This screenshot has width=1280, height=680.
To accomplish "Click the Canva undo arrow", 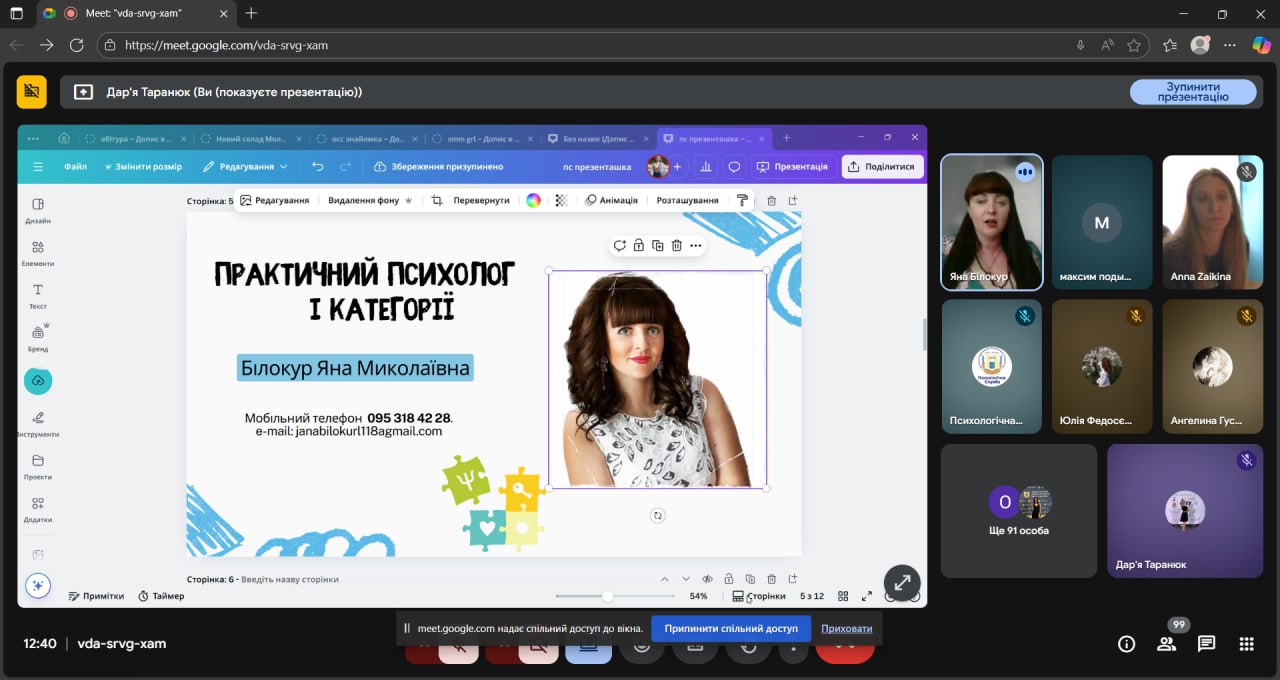I will (318, 167).
